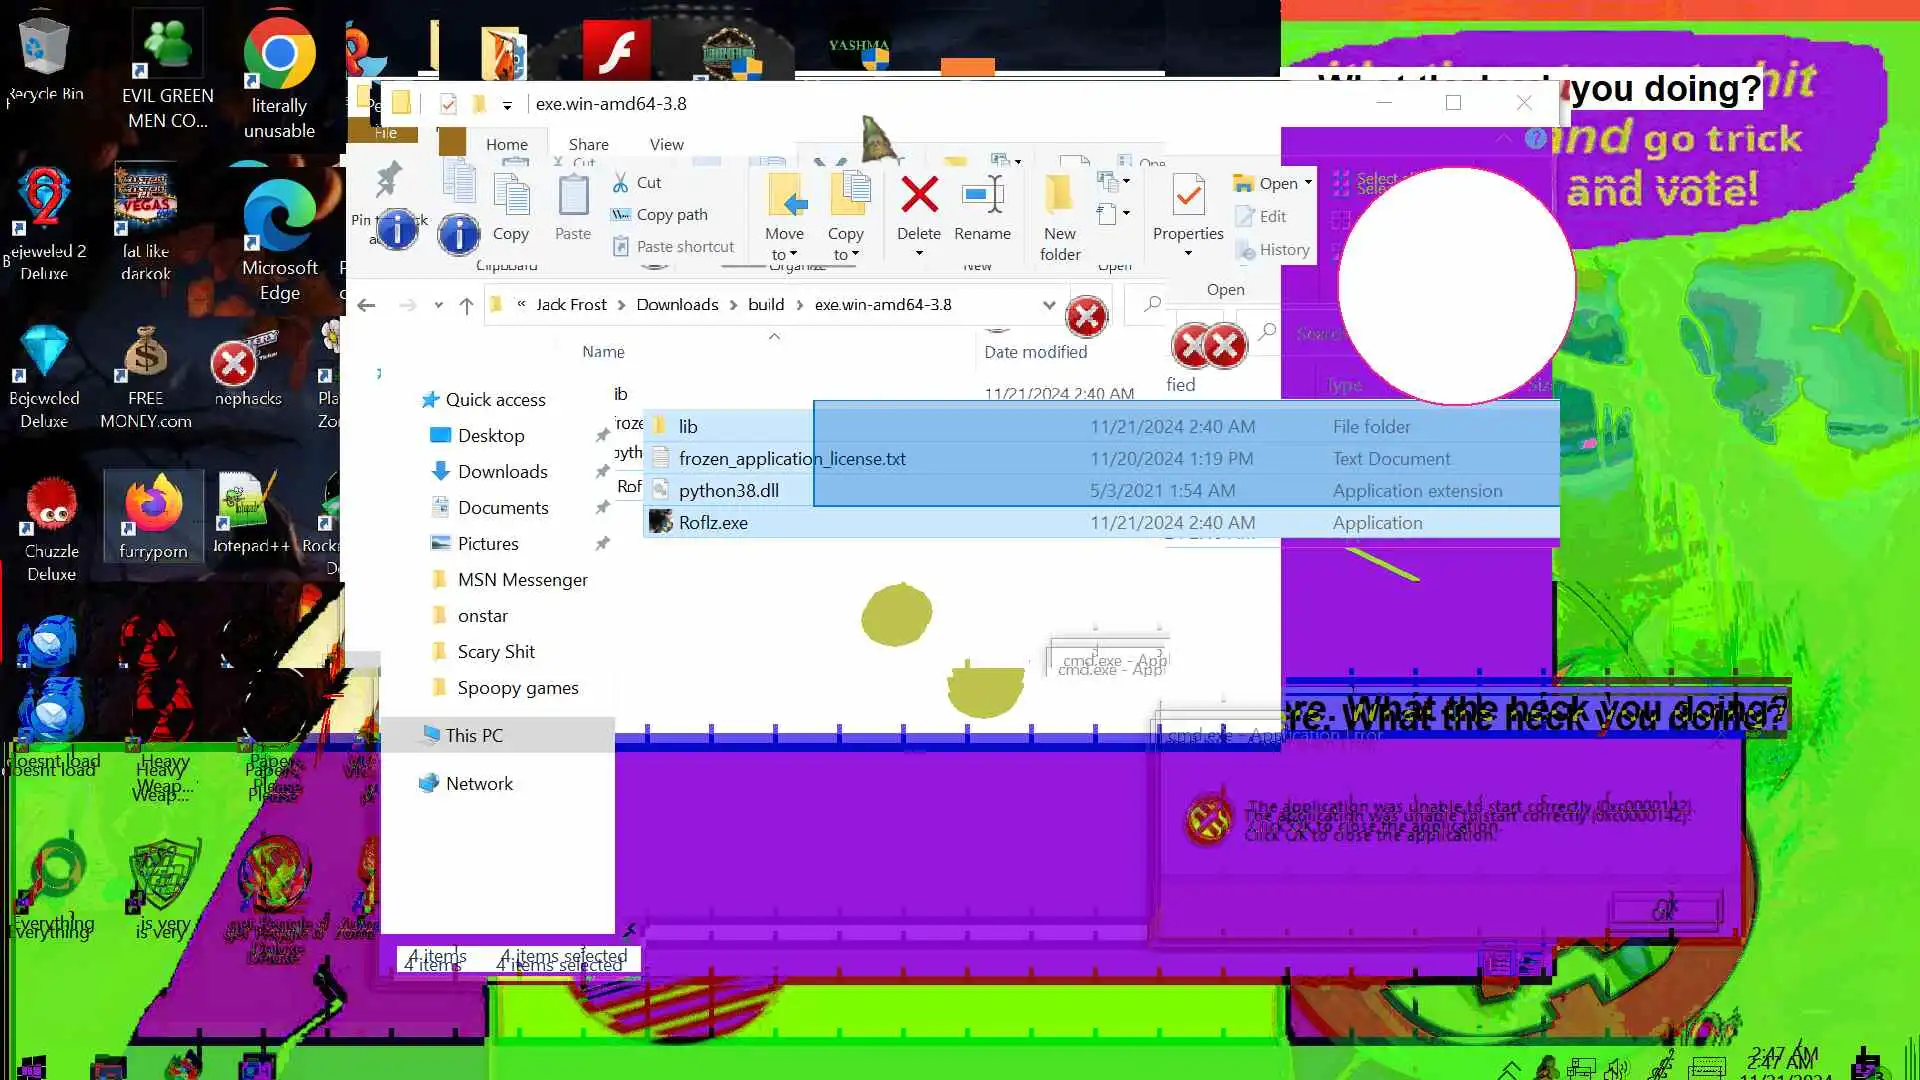Click the Delete red X icon in ribbon

[918, 196]
